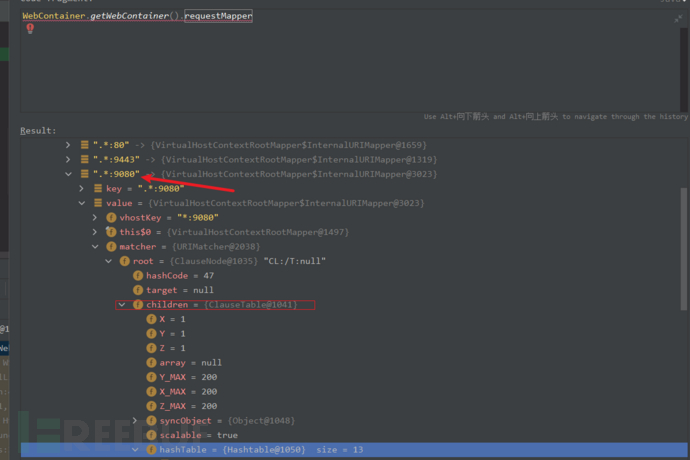Click the field icon beside Y_MAX
The height and width of the screenshot is (460, 690).
152,377
